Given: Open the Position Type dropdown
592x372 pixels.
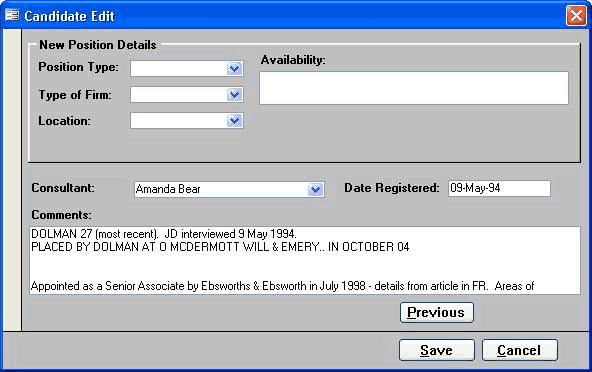Looking at the screenshot, I should (234, 68).
